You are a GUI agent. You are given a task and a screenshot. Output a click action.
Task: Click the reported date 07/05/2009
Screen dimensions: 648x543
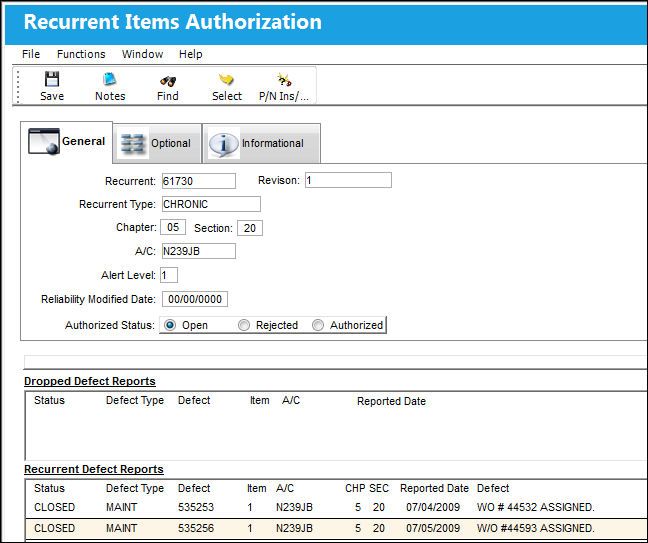click(x=433, y=528)
